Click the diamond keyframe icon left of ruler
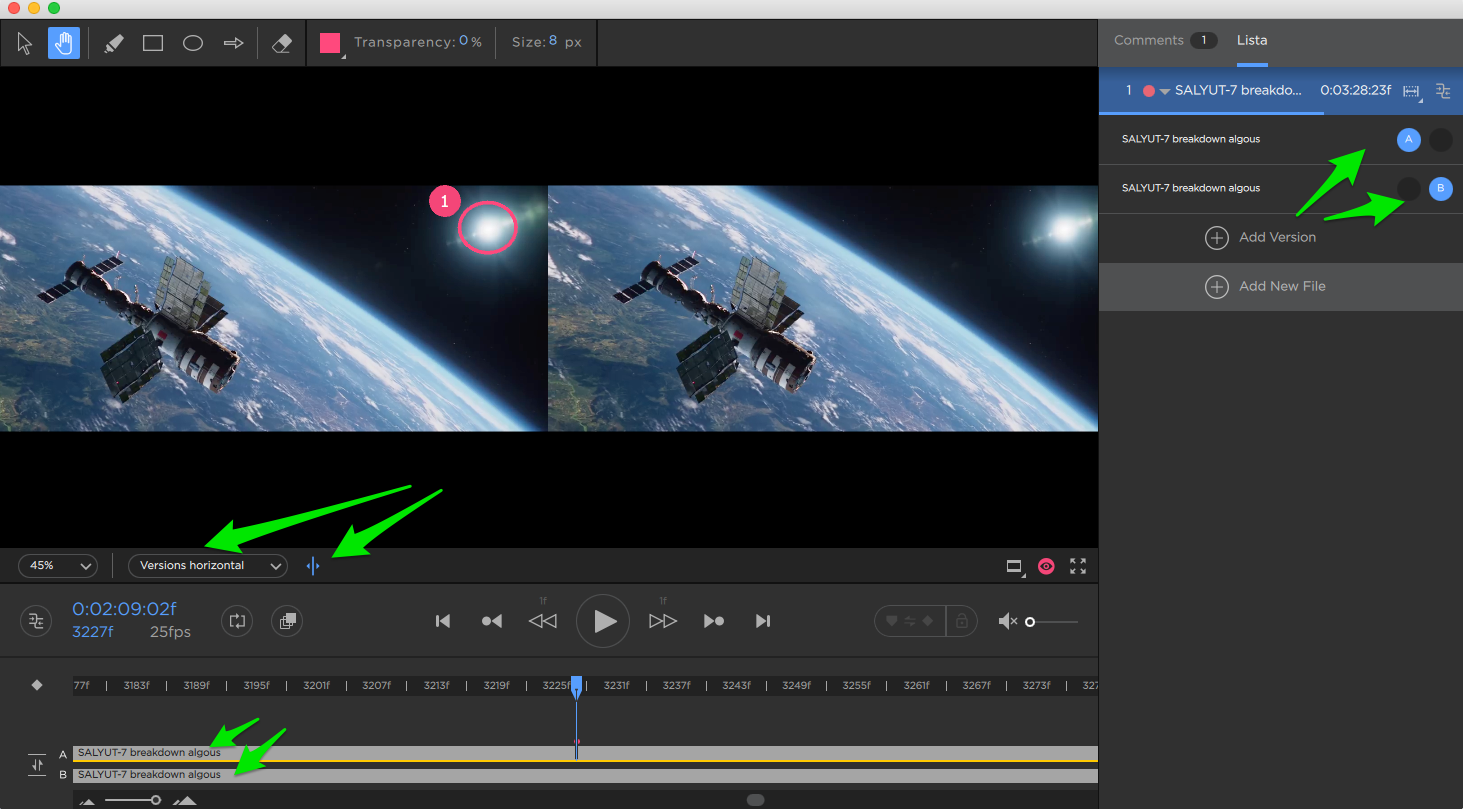 tap(37, 685)
